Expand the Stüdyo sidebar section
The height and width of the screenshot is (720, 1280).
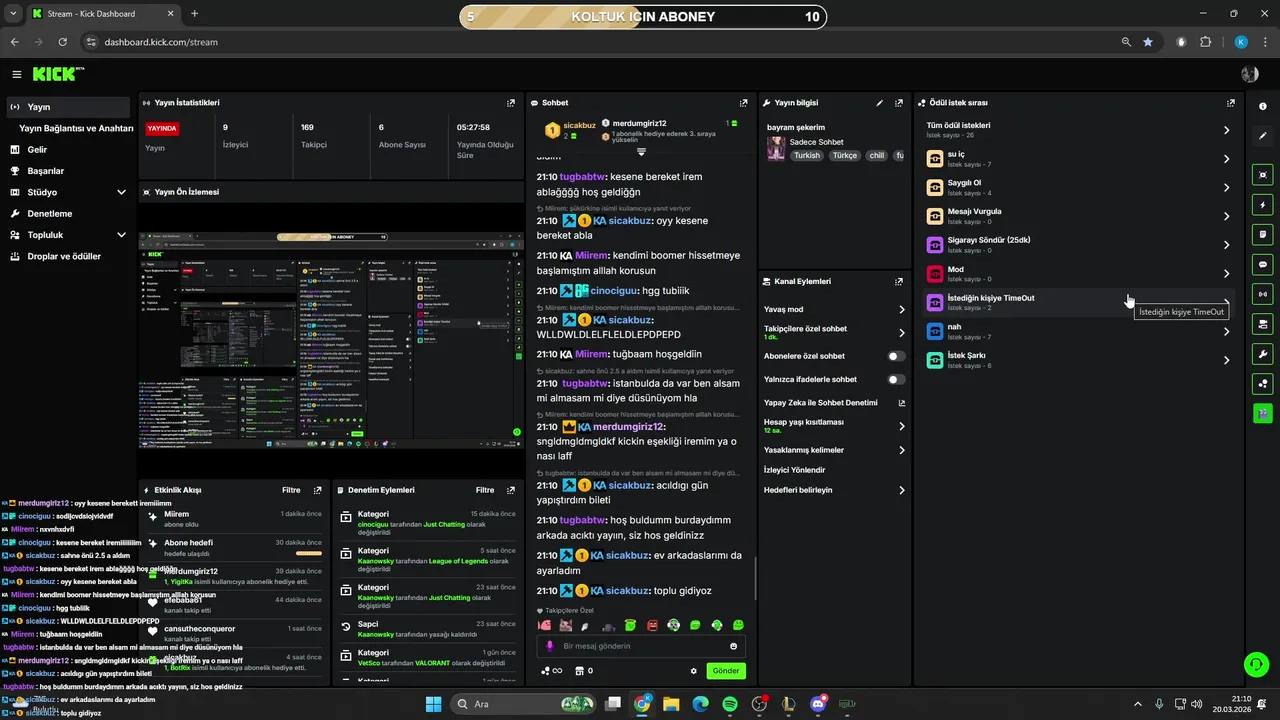121,192
